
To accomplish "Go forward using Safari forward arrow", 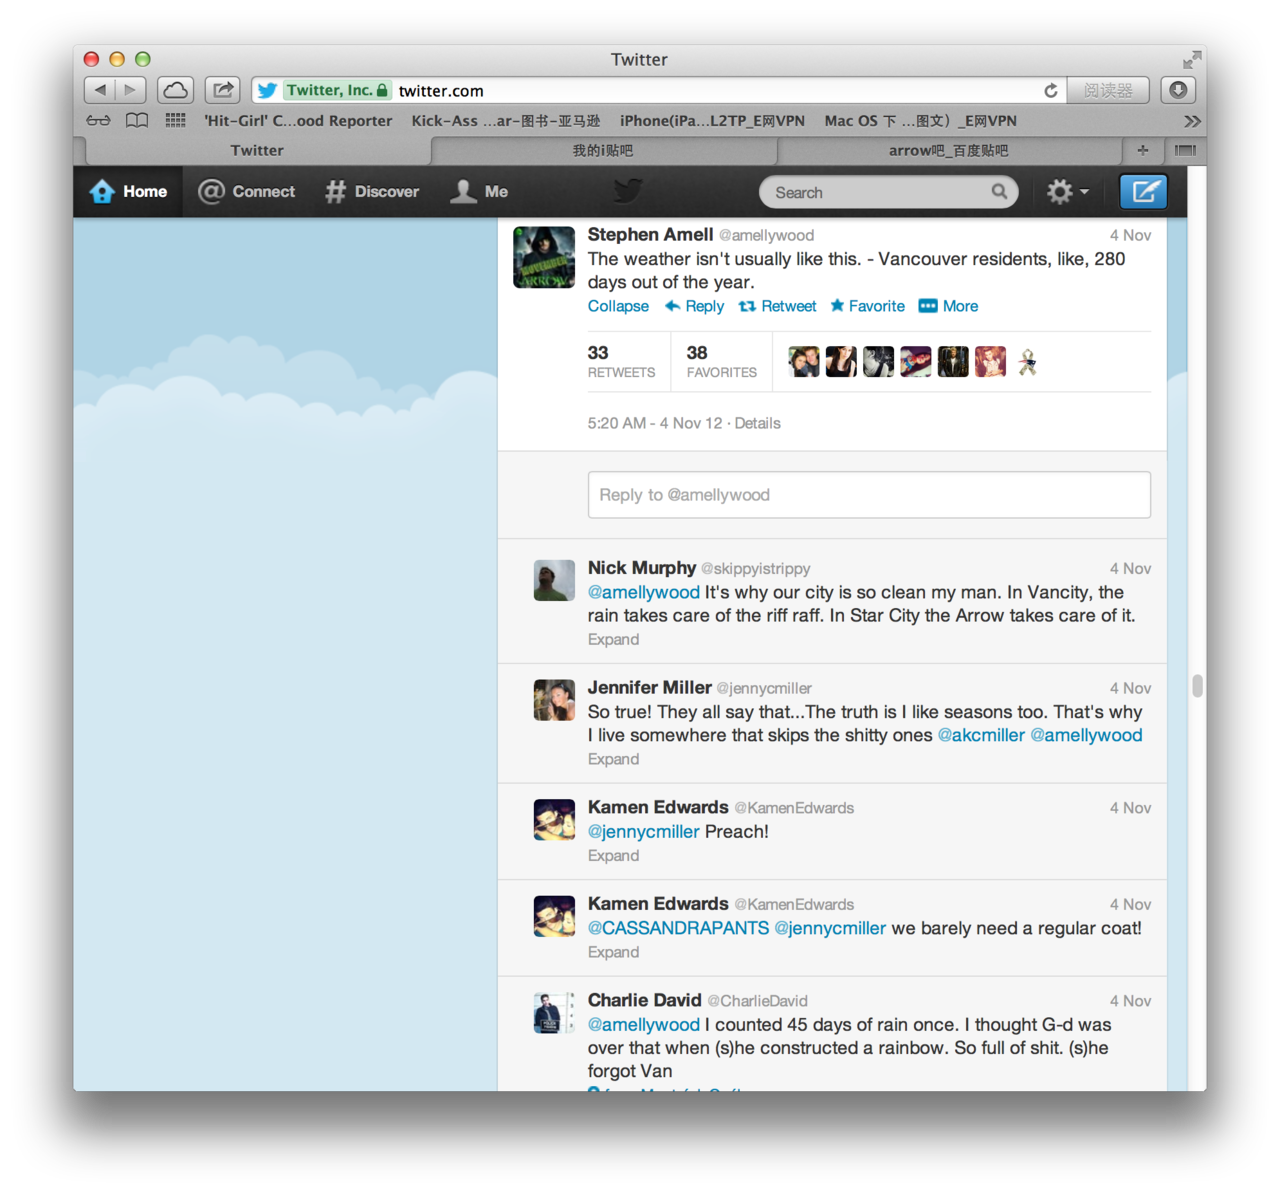I will tap(131, 90).
